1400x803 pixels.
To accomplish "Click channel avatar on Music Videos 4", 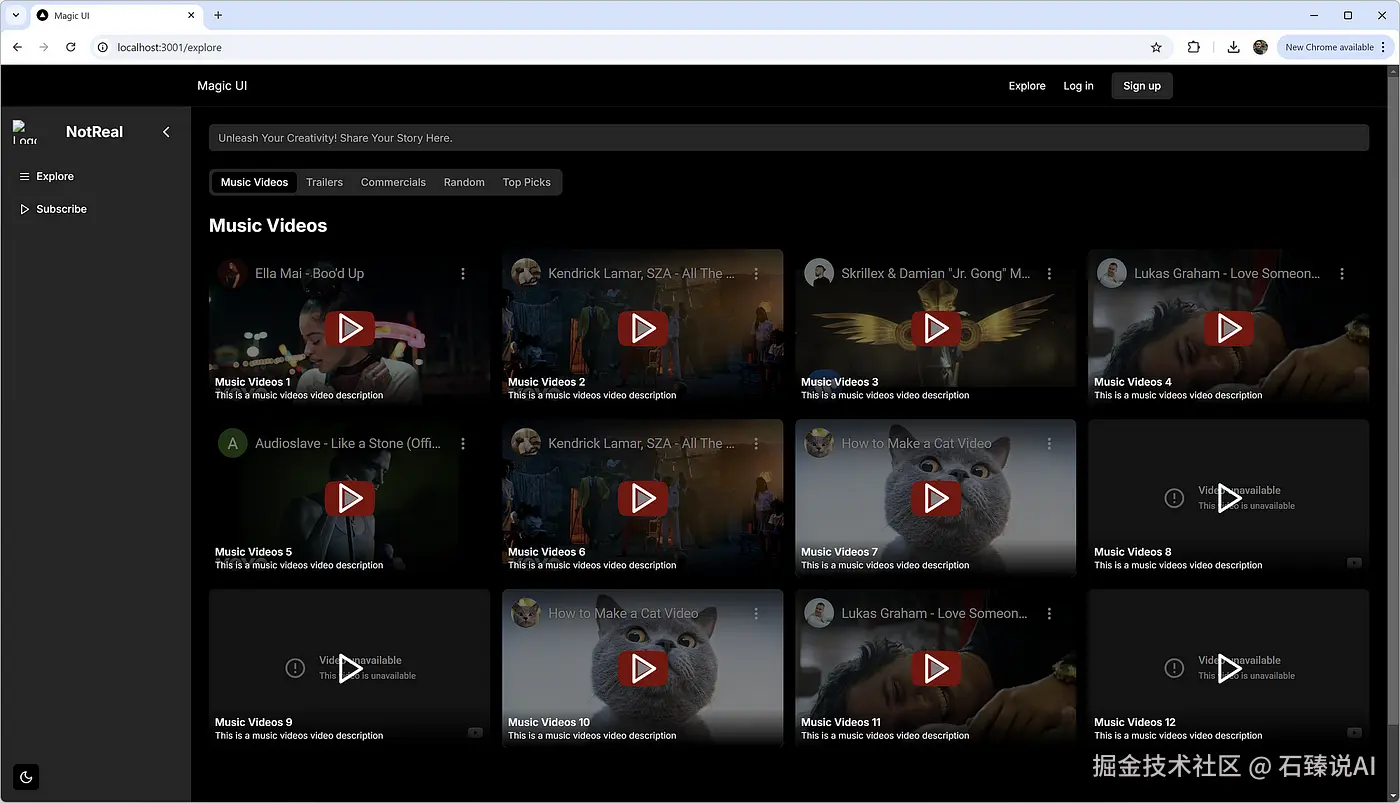I will [1112, 273].
